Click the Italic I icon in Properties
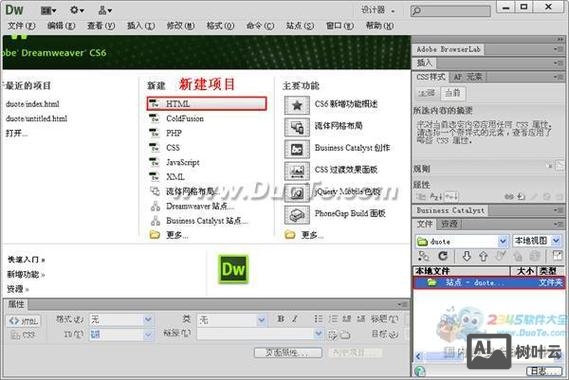 (295, 319)
